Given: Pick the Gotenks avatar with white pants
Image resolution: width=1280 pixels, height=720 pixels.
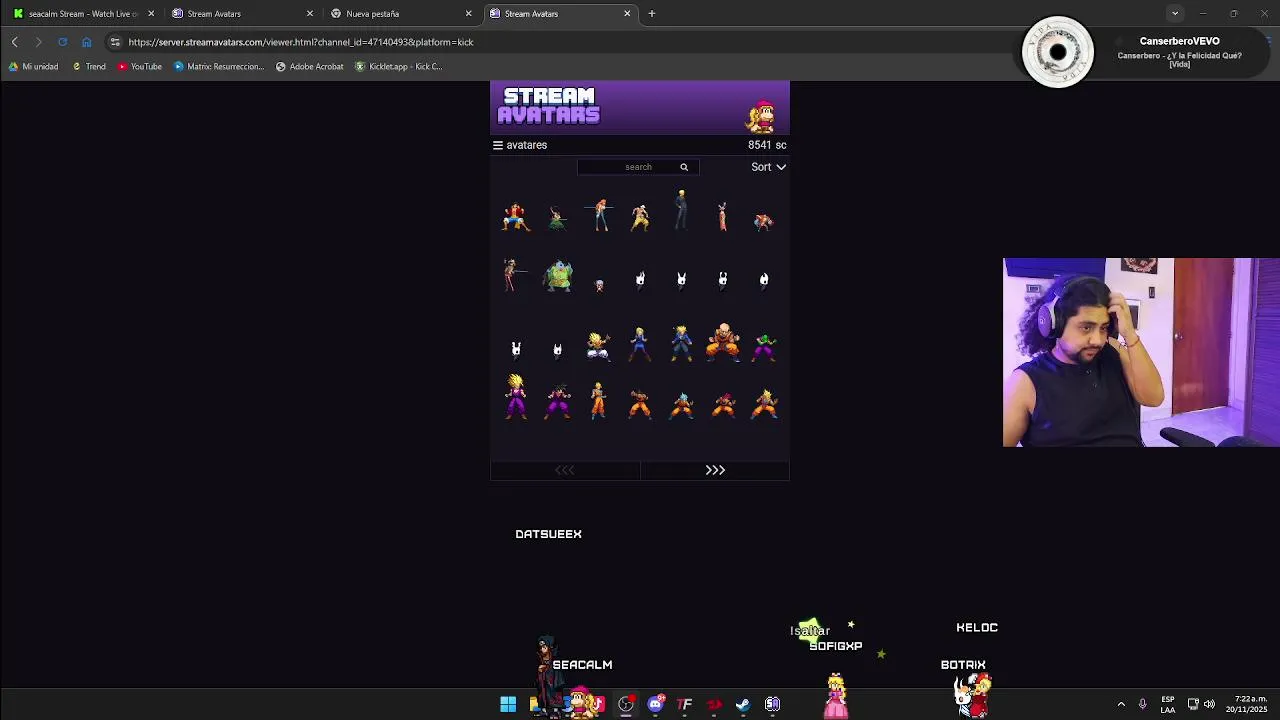Looking at the screenshot, I should [x=598, y=346].
